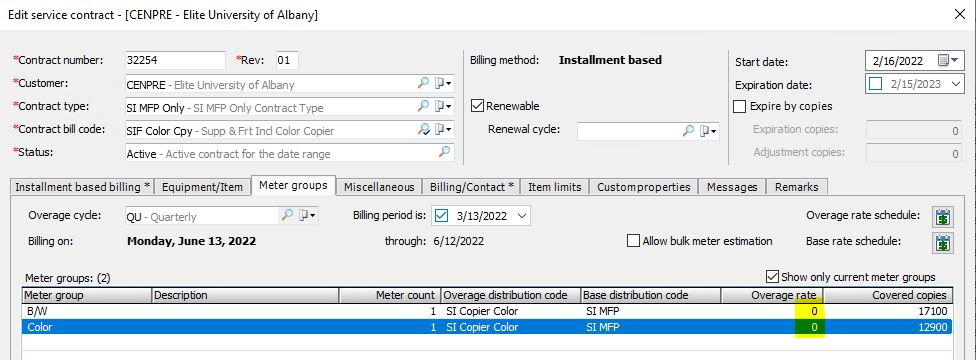976x360 pixels.
Task: Open the Equipment/Item tab
Action: point(202,187)
